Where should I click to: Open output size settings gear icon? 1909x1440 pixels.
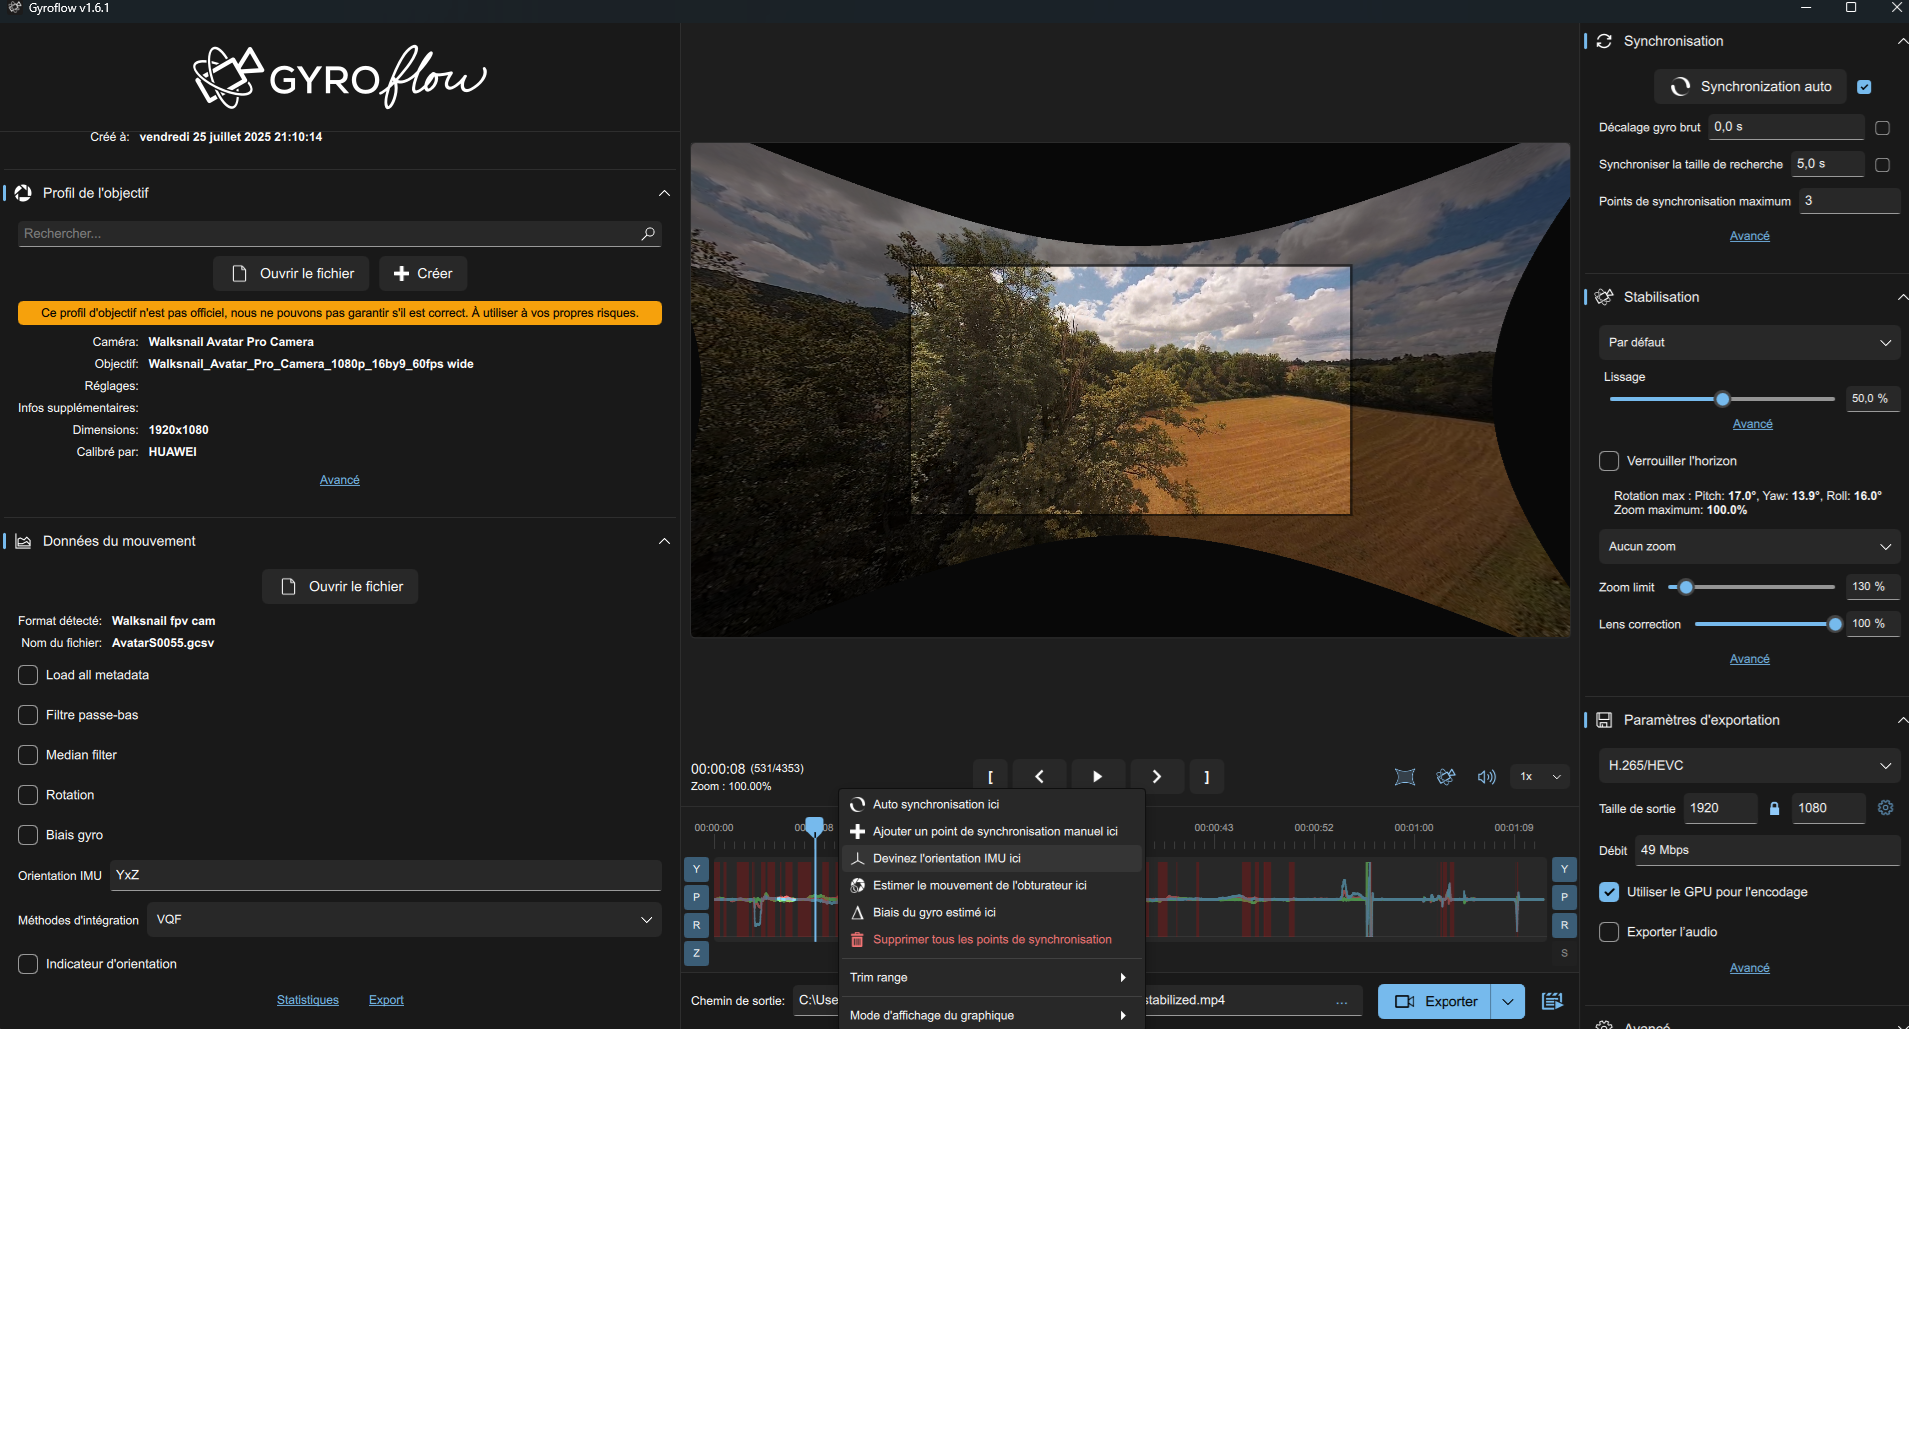(1885, 808)
